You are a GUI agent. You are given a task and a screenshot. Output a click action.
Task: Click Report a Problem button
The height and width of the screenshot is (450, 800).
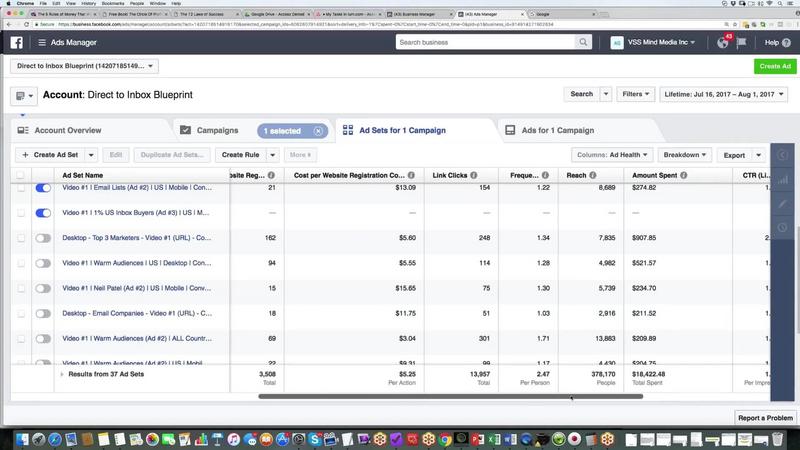coord(765,418)
